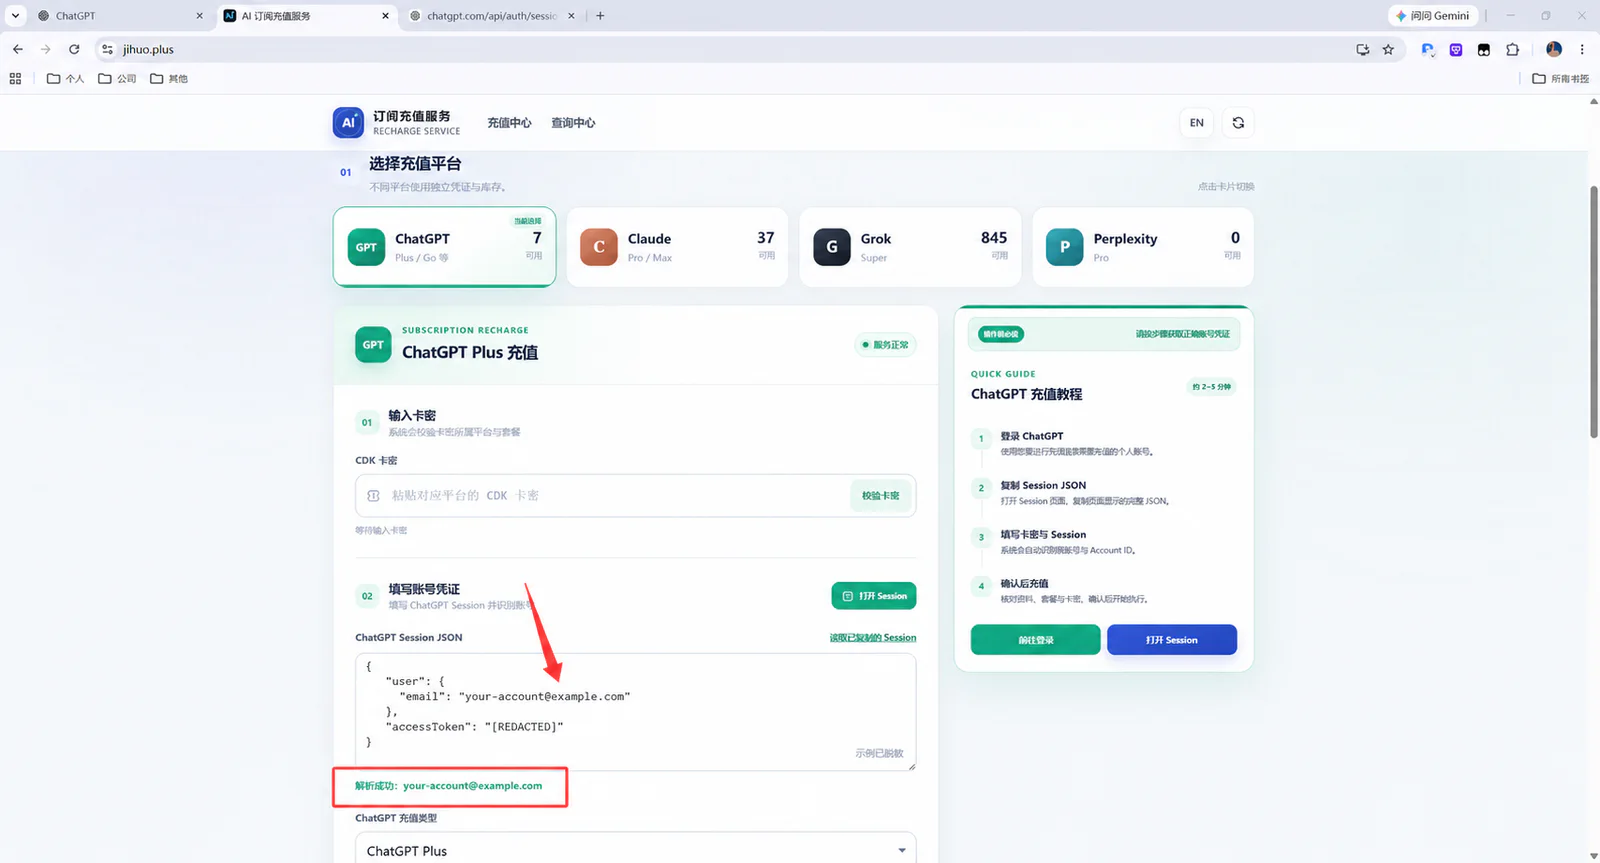The height and width of the screenshot is (863, 1600).
Task: Click the refresh icon beside the EN button
Action: pos(1238,122)
